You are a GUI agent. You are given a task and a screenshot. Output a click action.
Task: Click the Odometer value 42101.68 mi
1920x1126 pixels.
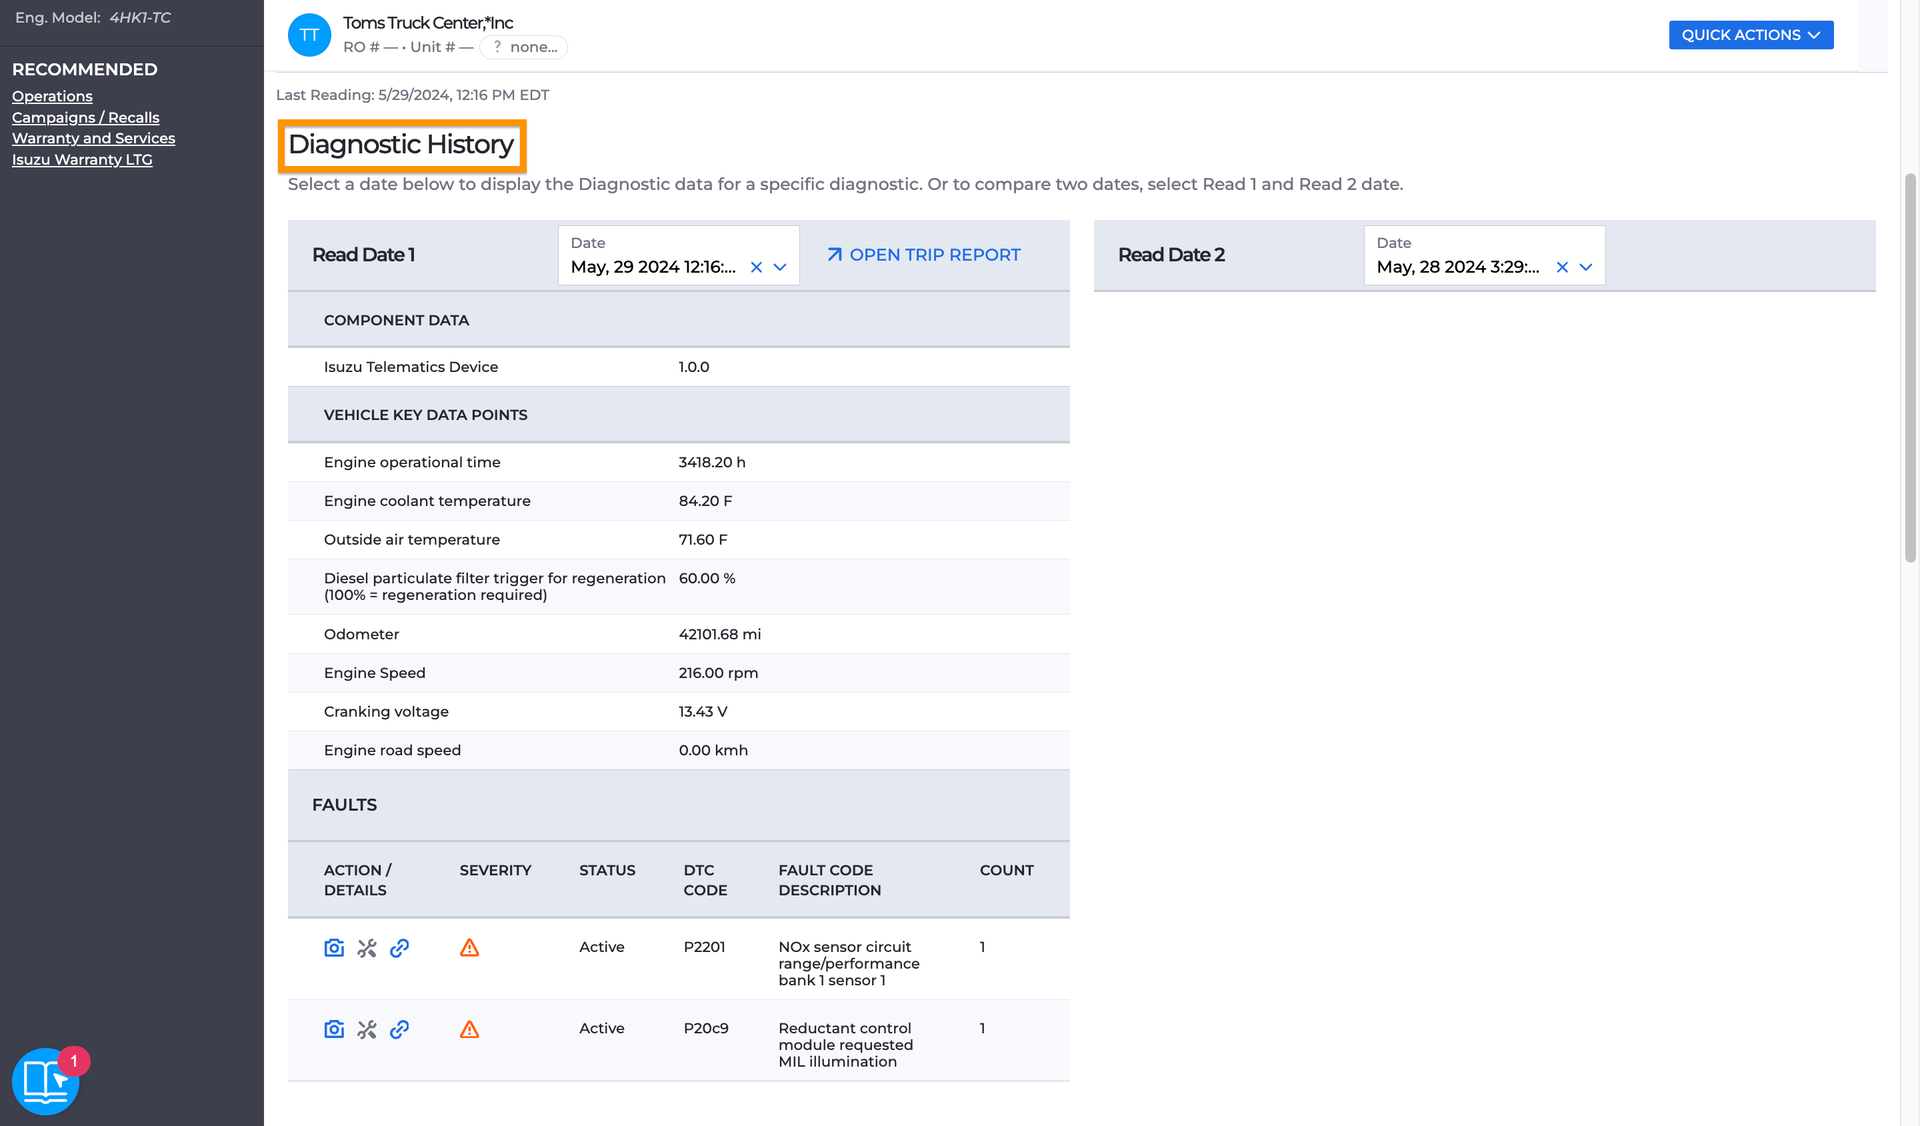click(x=720, y=634)
